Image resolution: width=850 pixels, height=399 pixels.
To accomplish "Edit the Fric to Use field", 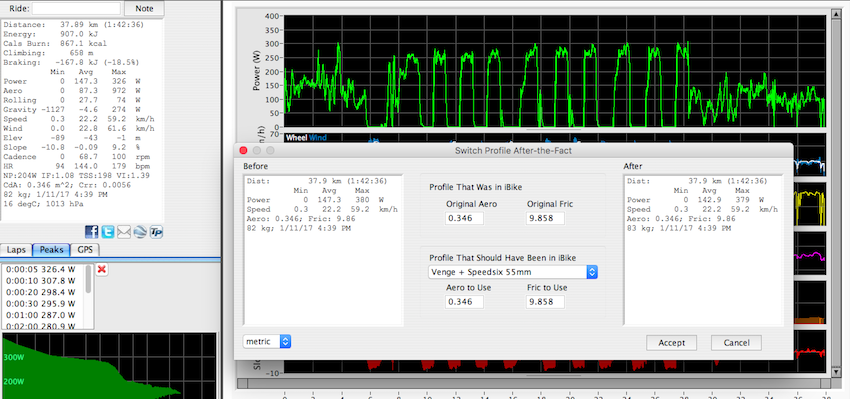I will (545, 301).
